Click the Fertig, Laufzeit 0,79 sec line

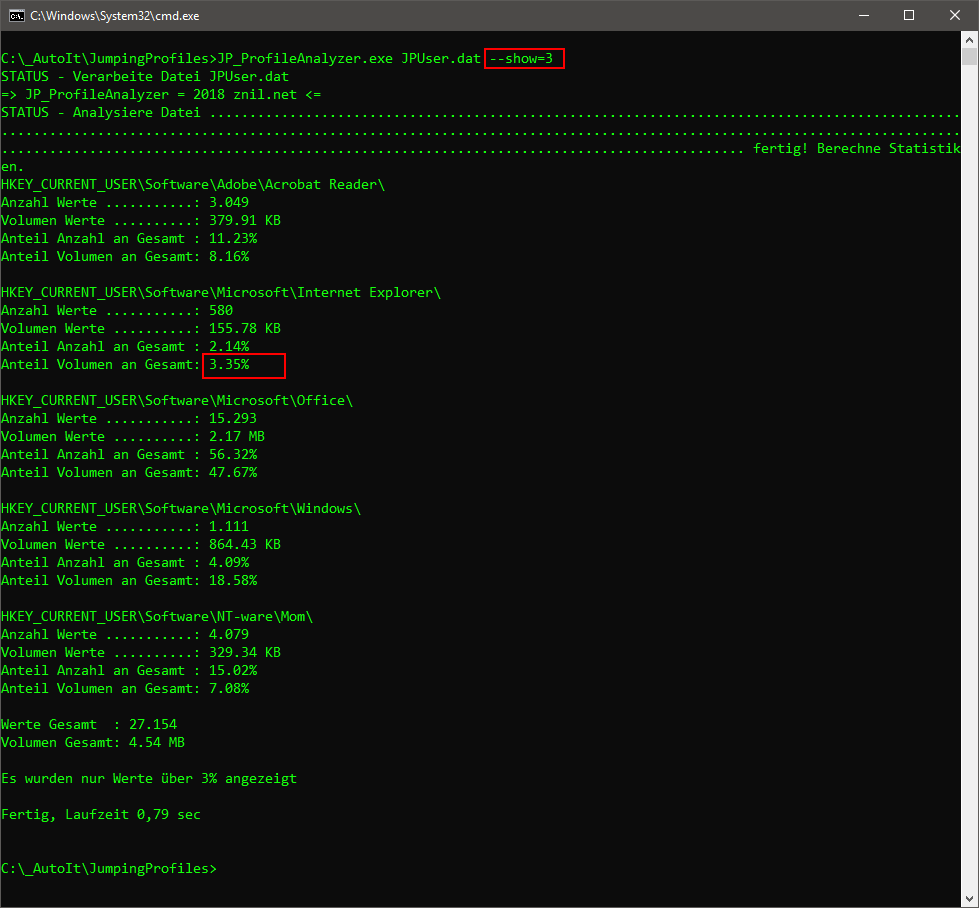click(x=100, y=815)
